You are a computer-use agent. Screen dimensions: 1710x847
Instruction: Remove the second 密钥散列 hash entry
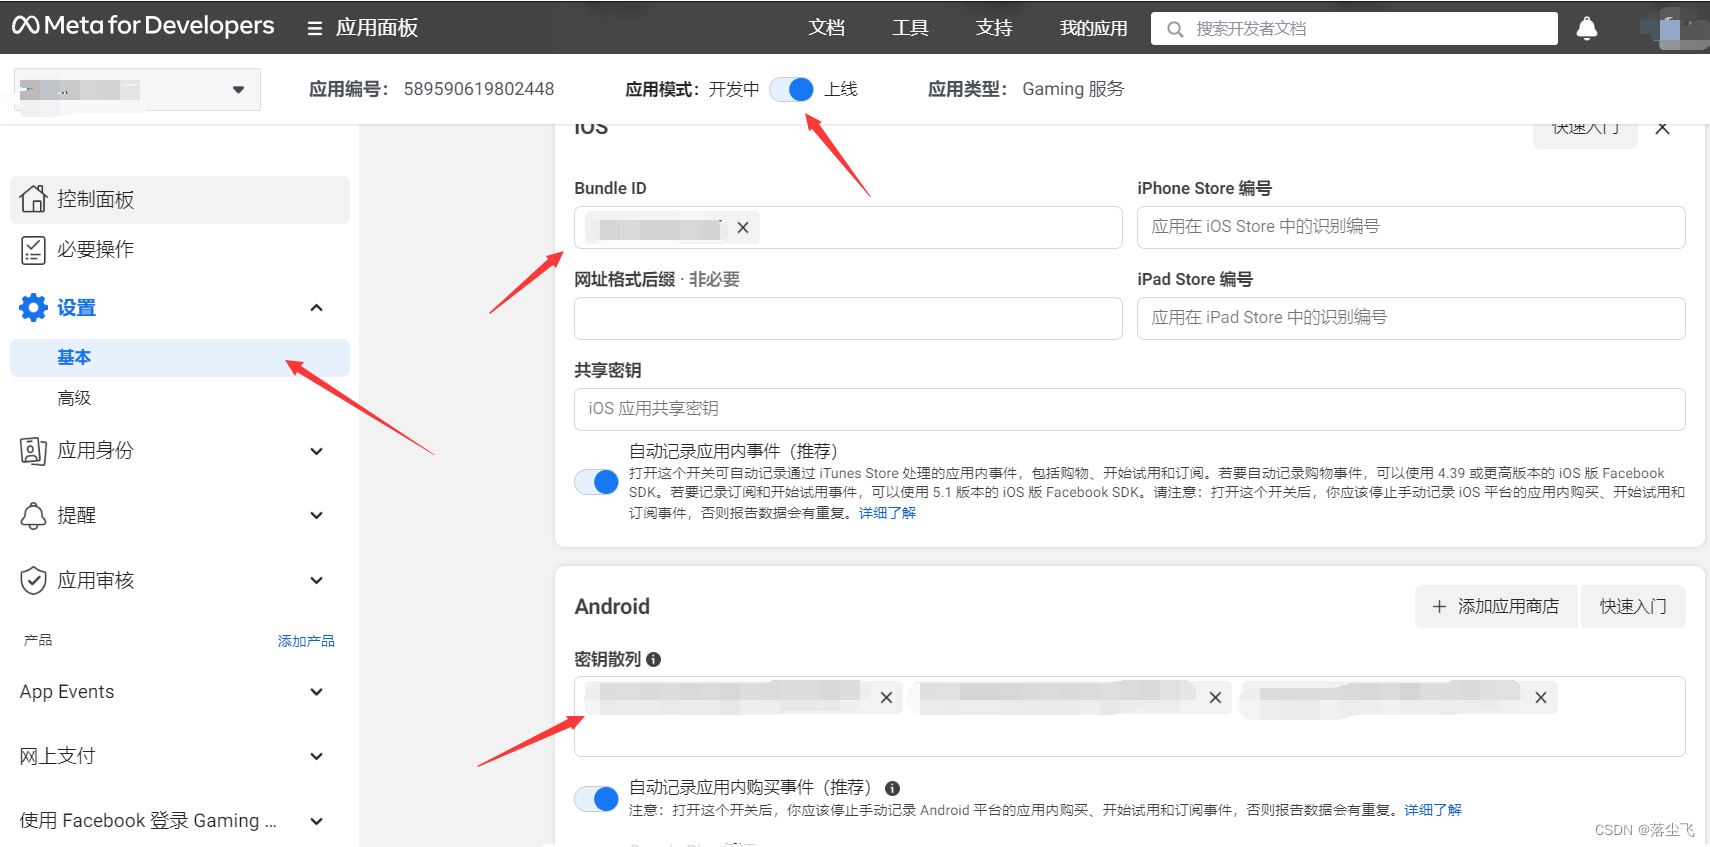(1215, 698)
